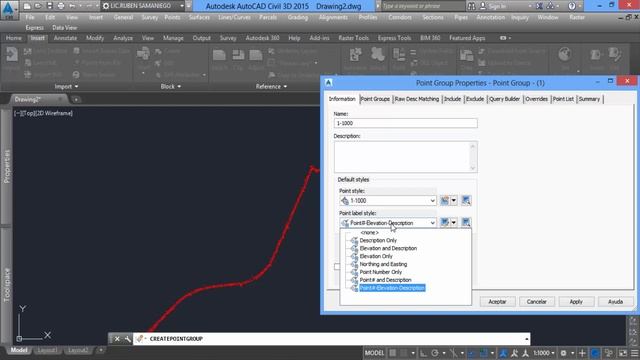Switch to the Raster Tools ribbon tab
This screenshot has width=640, height=360.
click(x=353, y=38)
